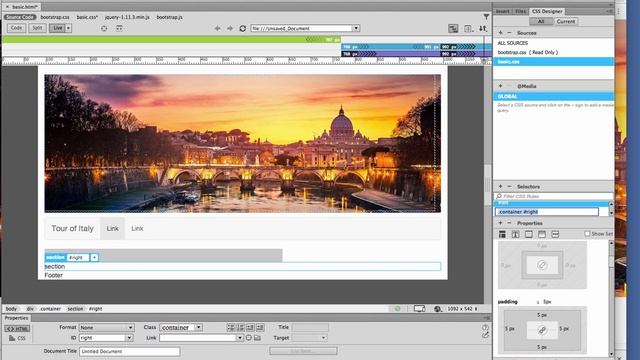This screenshot has width=640, height=360.
Task: Open jquery-1.11.3.min.js related file
Action: pyautogui.click(x=127, y=17)
